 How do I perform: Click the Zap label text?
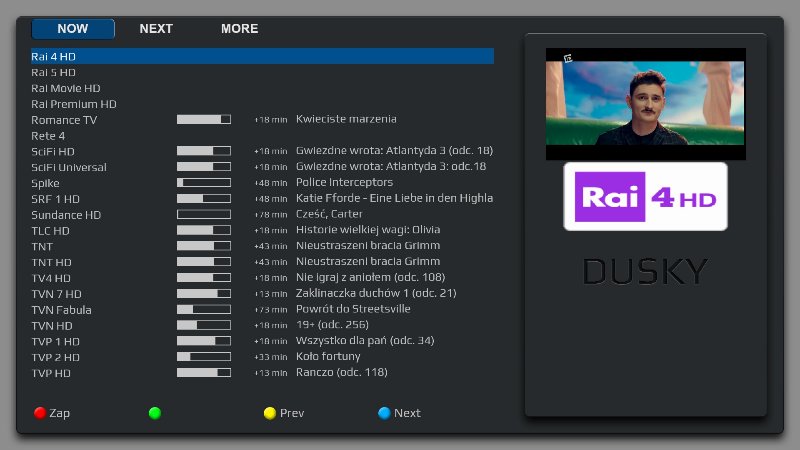[60, 413]
